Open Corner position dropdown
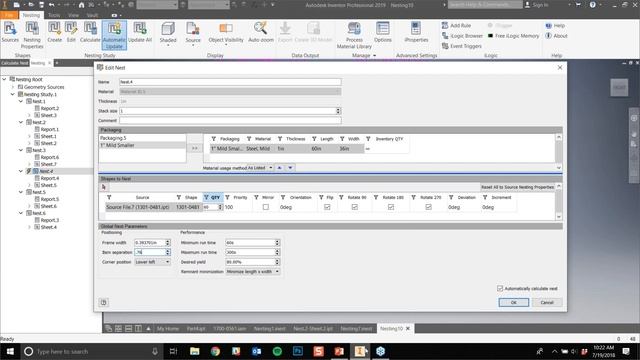The height and width of the screenshot is (360, 640). 152,262
